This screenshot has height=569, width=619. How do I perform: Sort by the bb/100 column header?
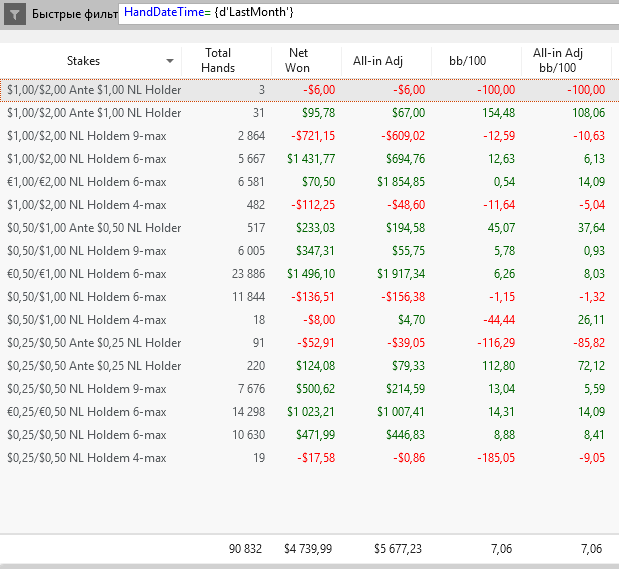point(467,61)
